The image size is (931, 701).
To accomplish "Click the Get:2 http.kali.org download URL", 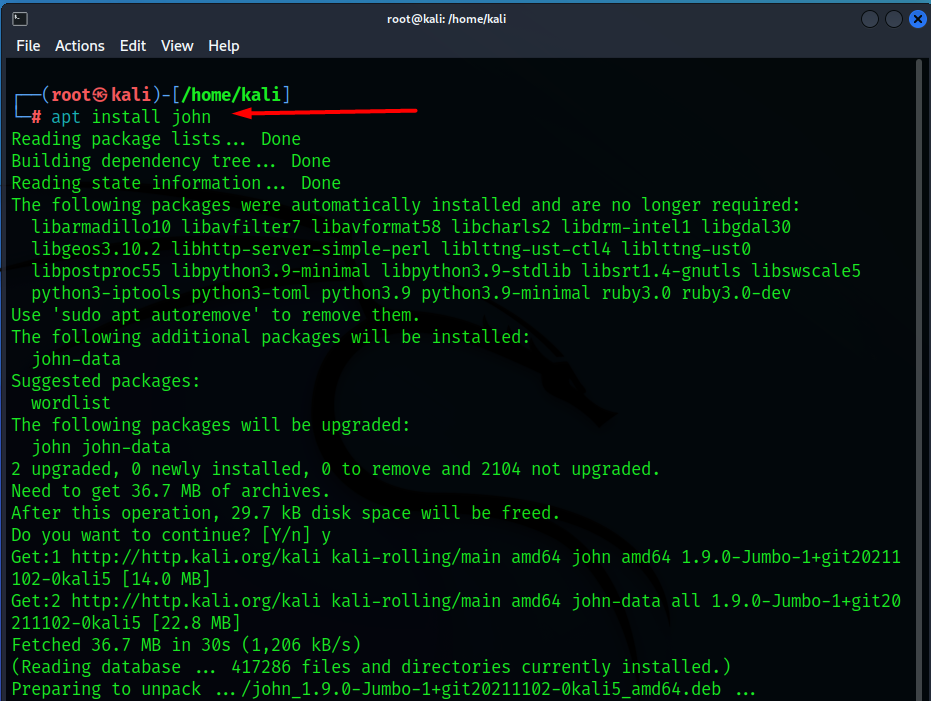I will (196, 601).
